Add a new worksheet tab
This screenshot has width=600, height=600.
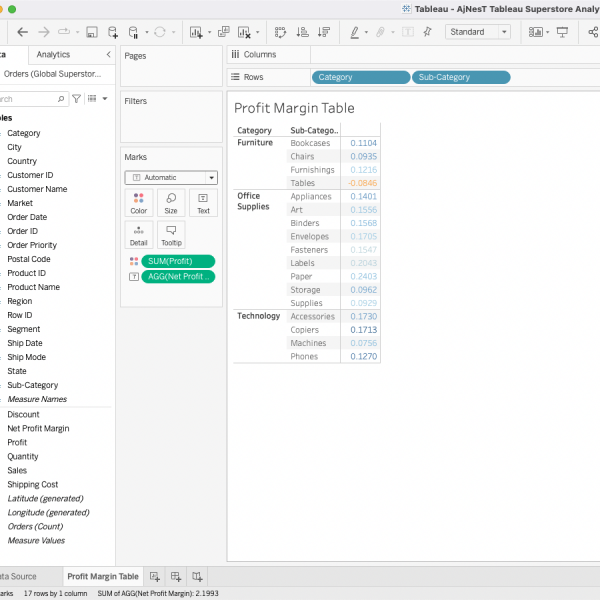155,577
